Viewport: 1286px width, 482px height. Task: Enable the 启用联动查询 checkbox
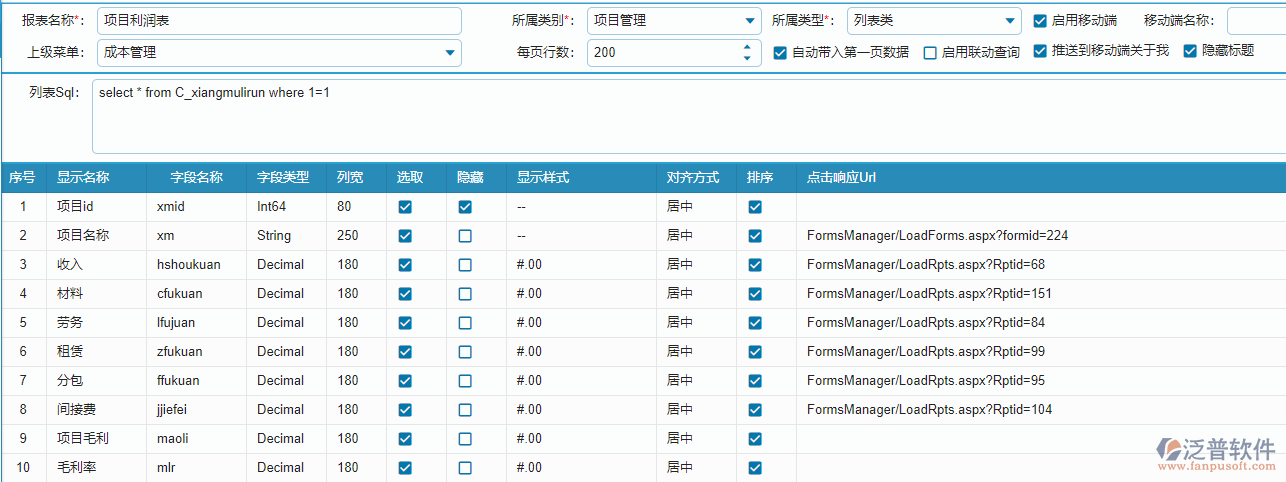click(930, 53)
